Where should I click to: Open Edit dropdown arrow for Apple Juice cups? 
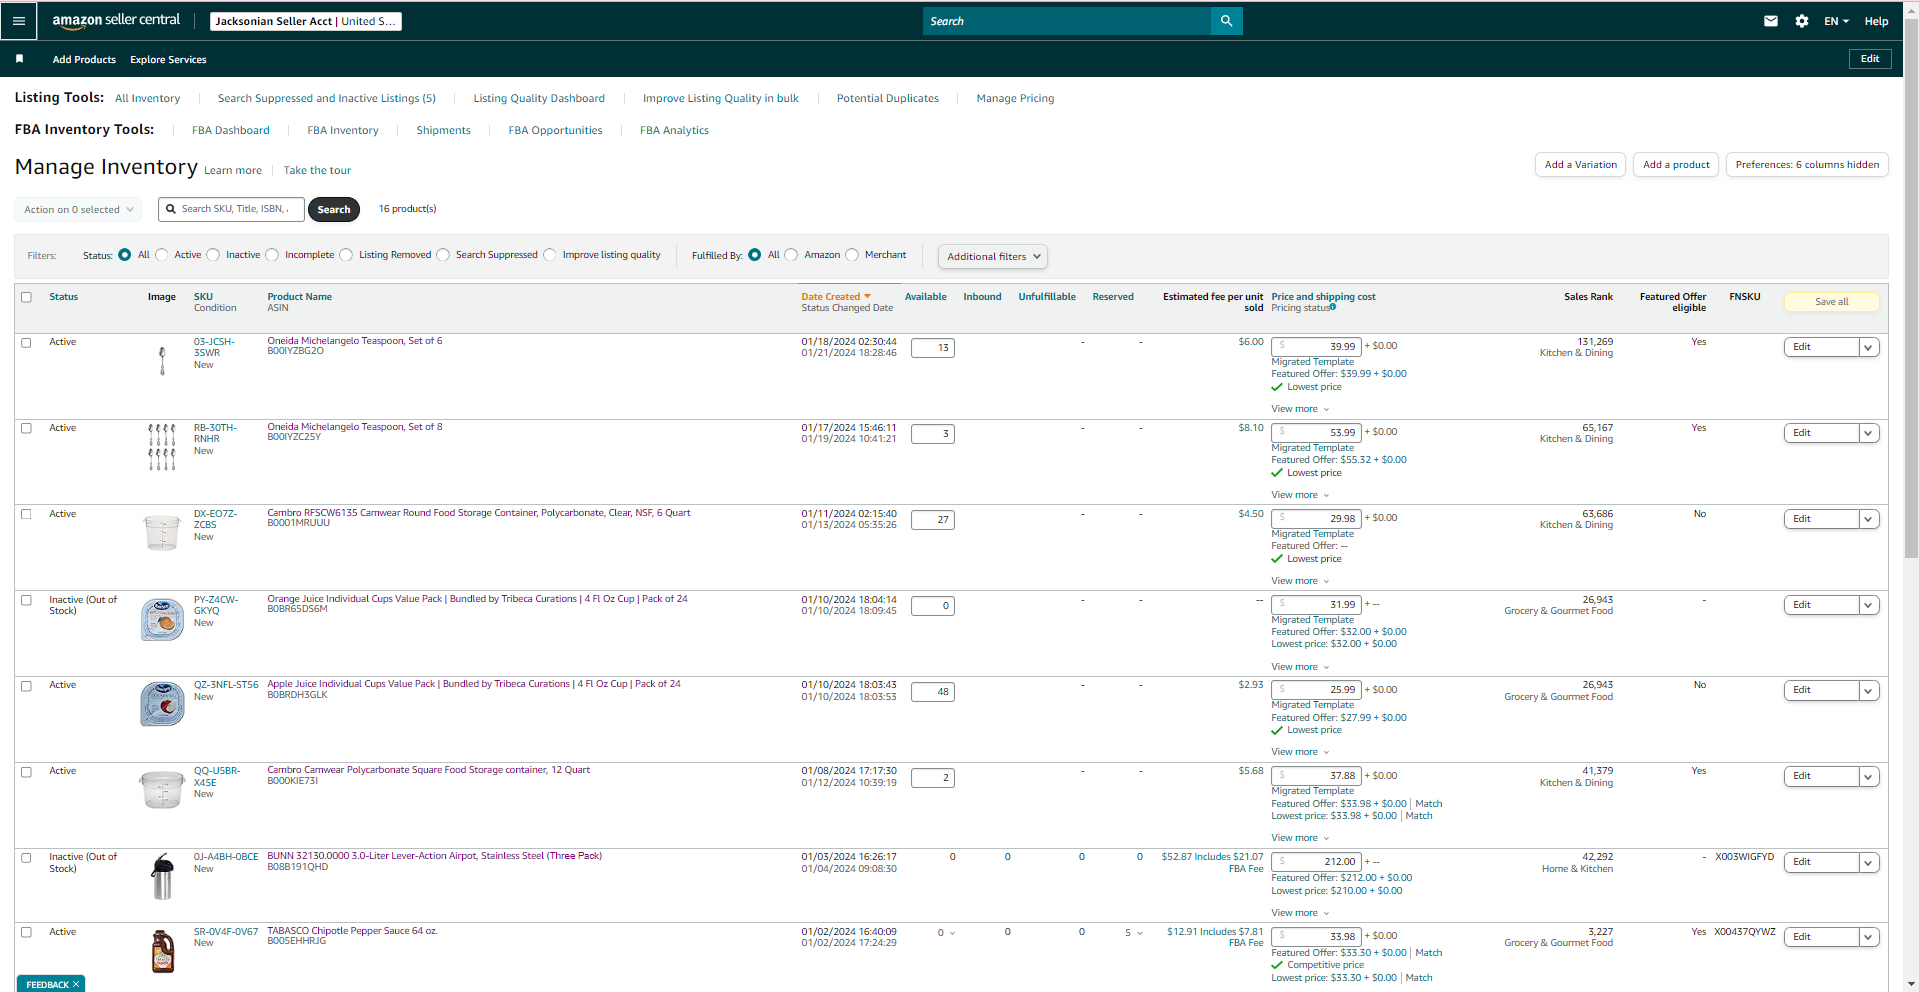[x=1868, y=690]
